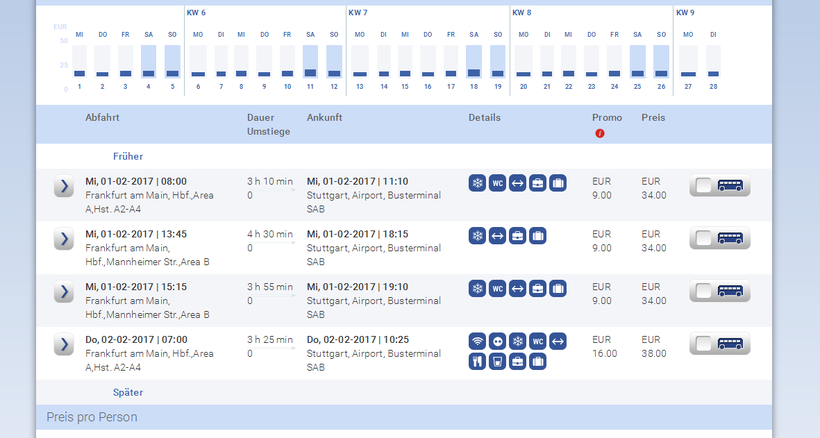Select Saturday 11 in the price calendar

click(x=310, y=62)
